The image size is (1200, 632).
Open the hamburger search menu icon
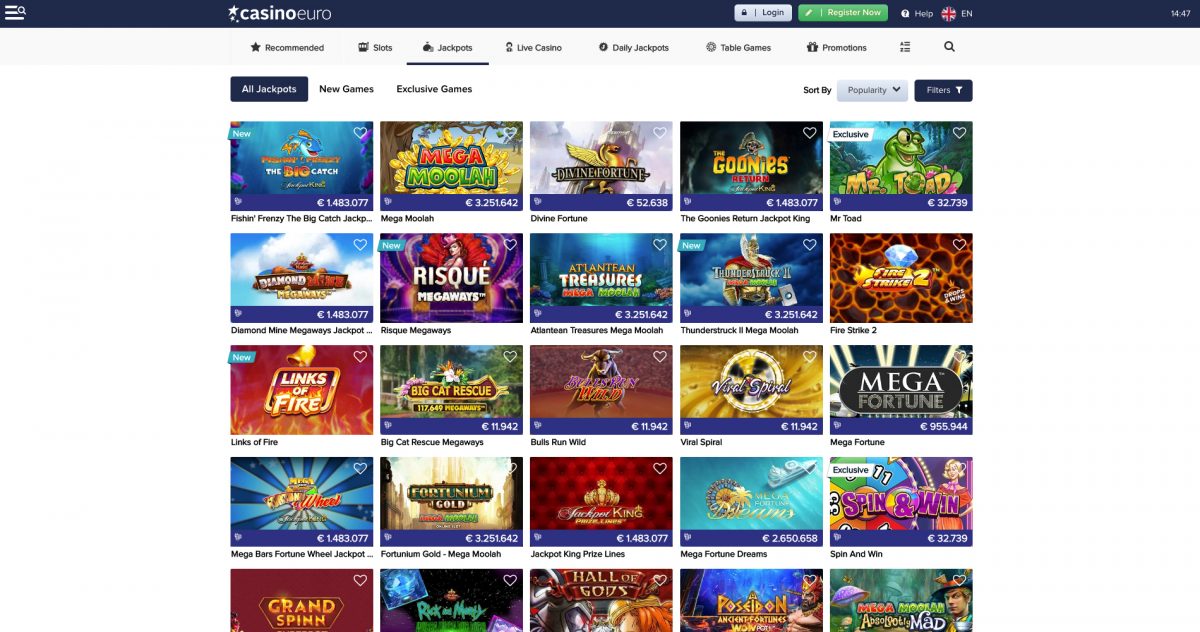15,13
